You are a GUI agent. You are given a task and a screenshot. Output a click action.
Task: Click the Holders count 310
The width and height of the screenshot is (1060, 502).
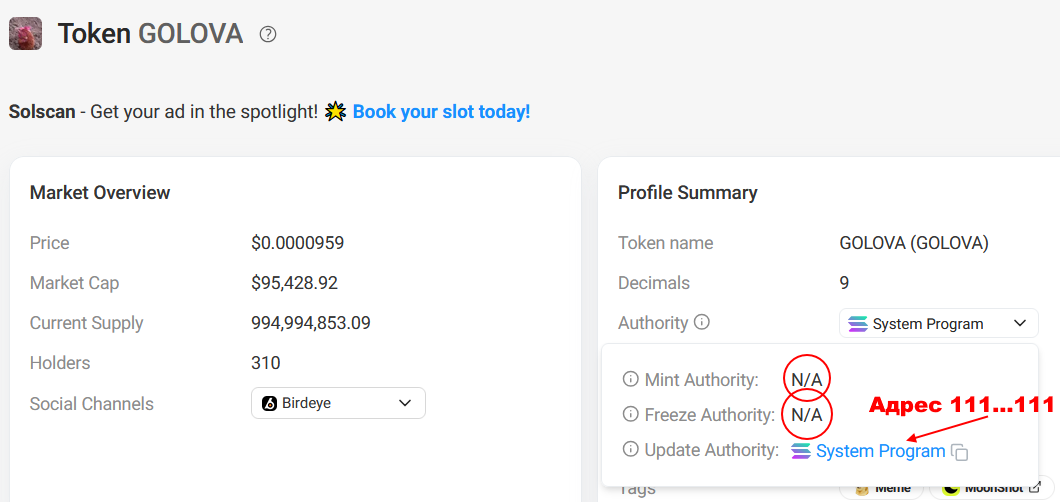[x=266, y=363]
